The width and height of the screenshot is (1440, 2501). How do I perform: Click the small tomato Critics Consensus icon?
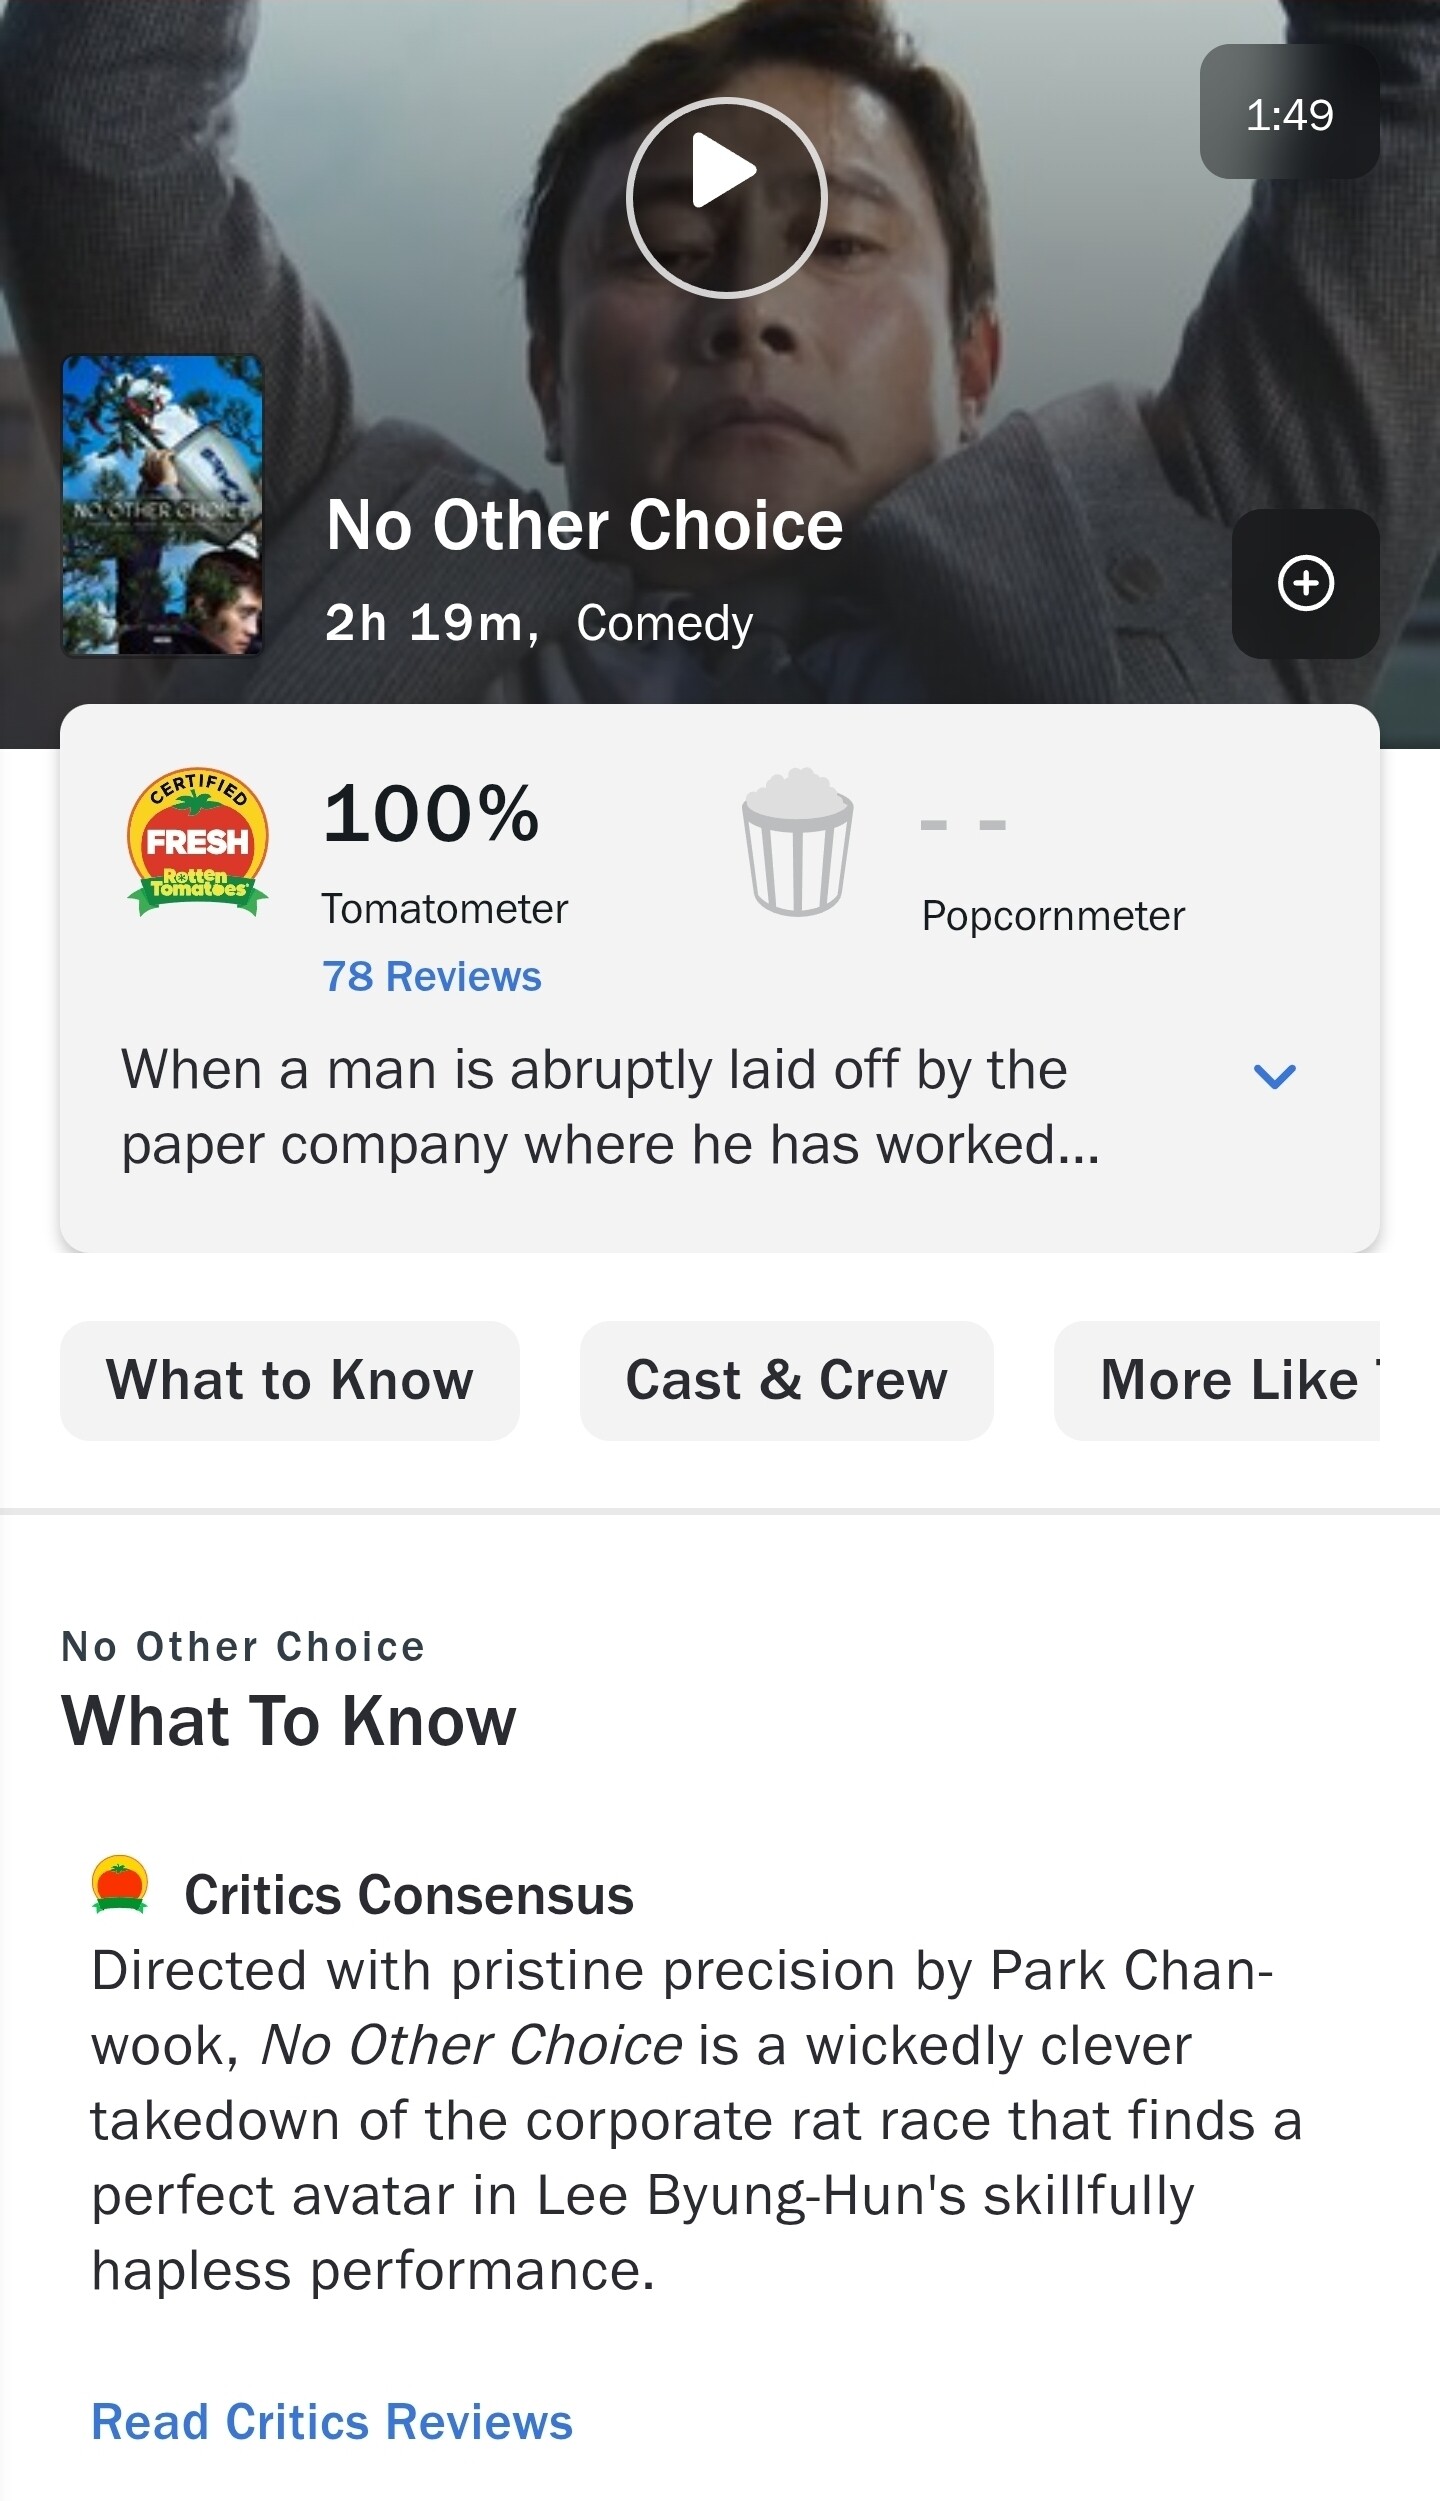pyautogui.click(x=120, y=1885)
